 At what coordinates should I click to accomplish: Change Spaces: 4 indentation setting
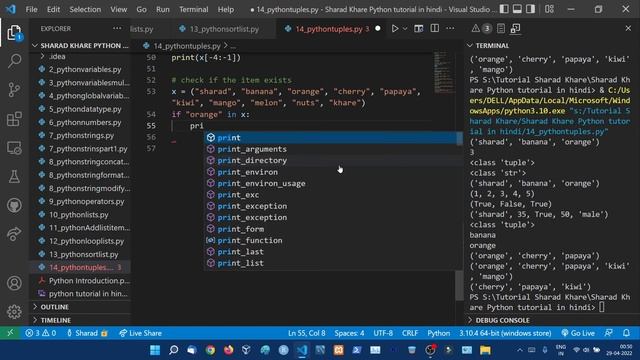[x=349, y=333]
